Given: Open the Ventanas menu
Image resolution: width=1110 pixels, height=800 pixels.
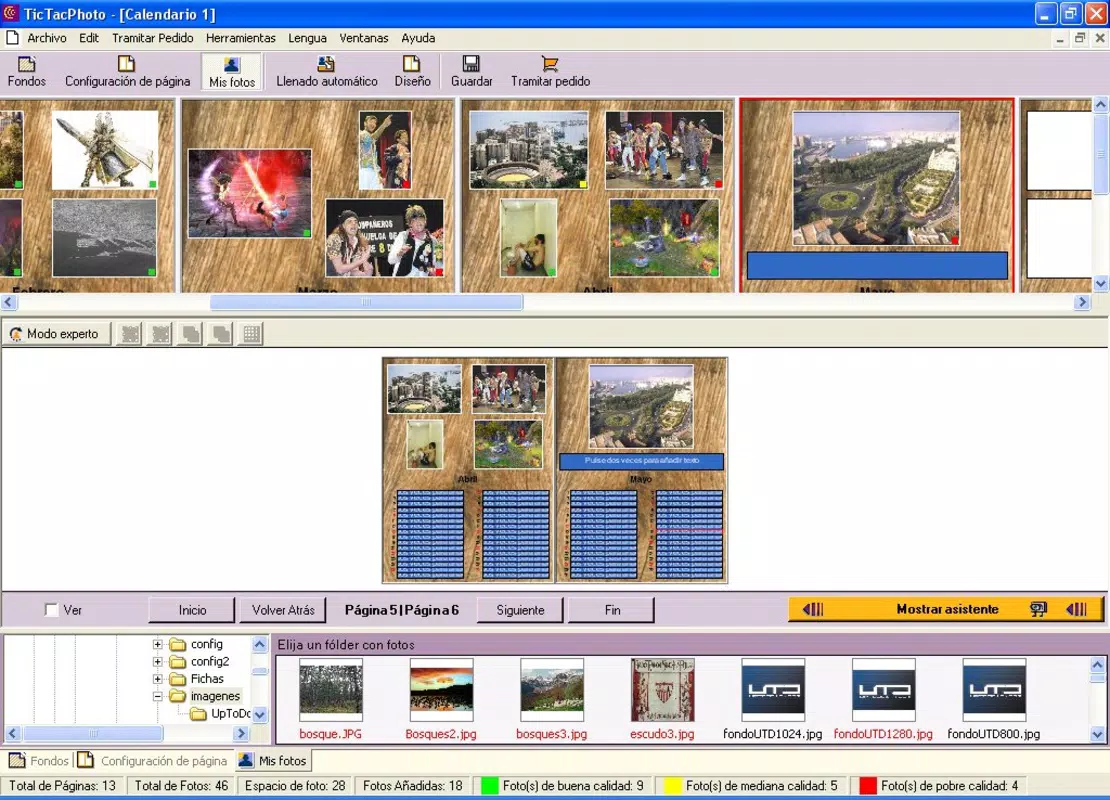Looking at the screenshot, I should coord(363,38).
